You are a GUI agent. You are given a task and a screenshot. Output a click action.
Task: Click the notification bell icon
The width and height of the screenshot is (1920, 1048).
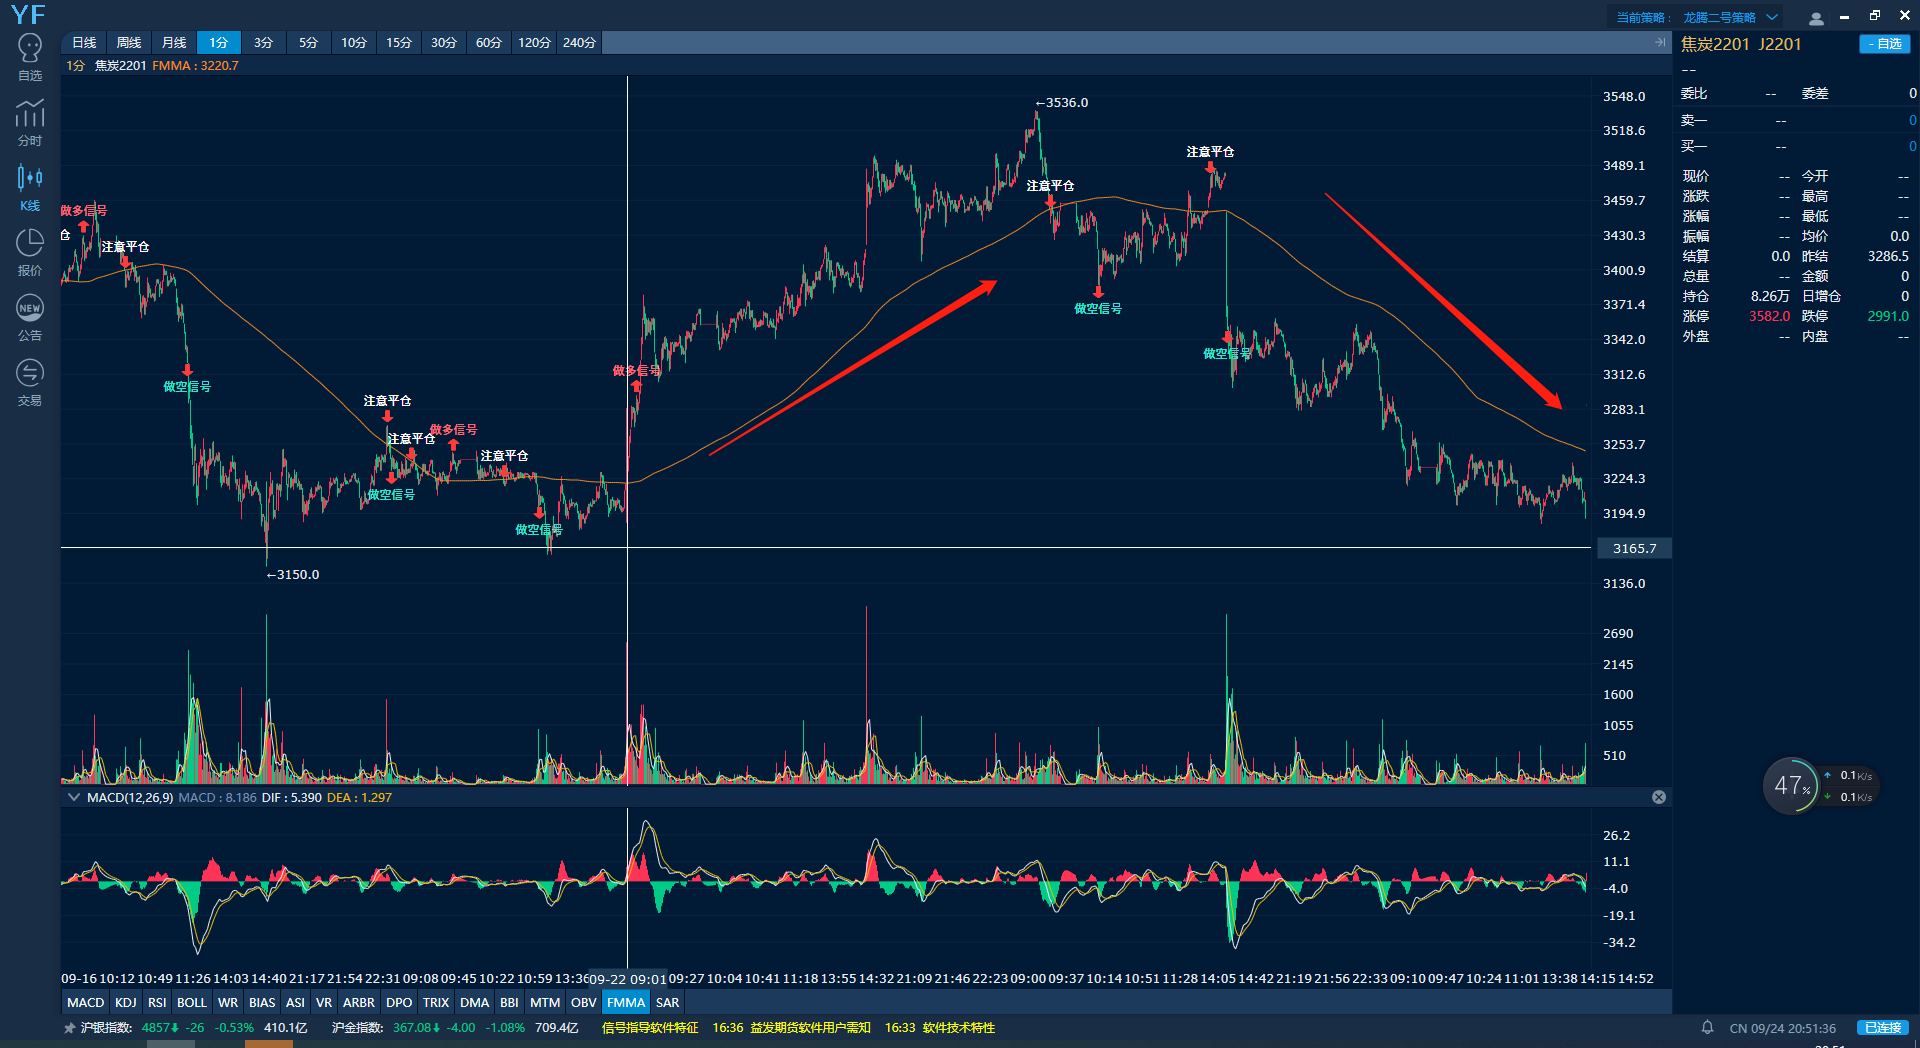[1708, 1027]
